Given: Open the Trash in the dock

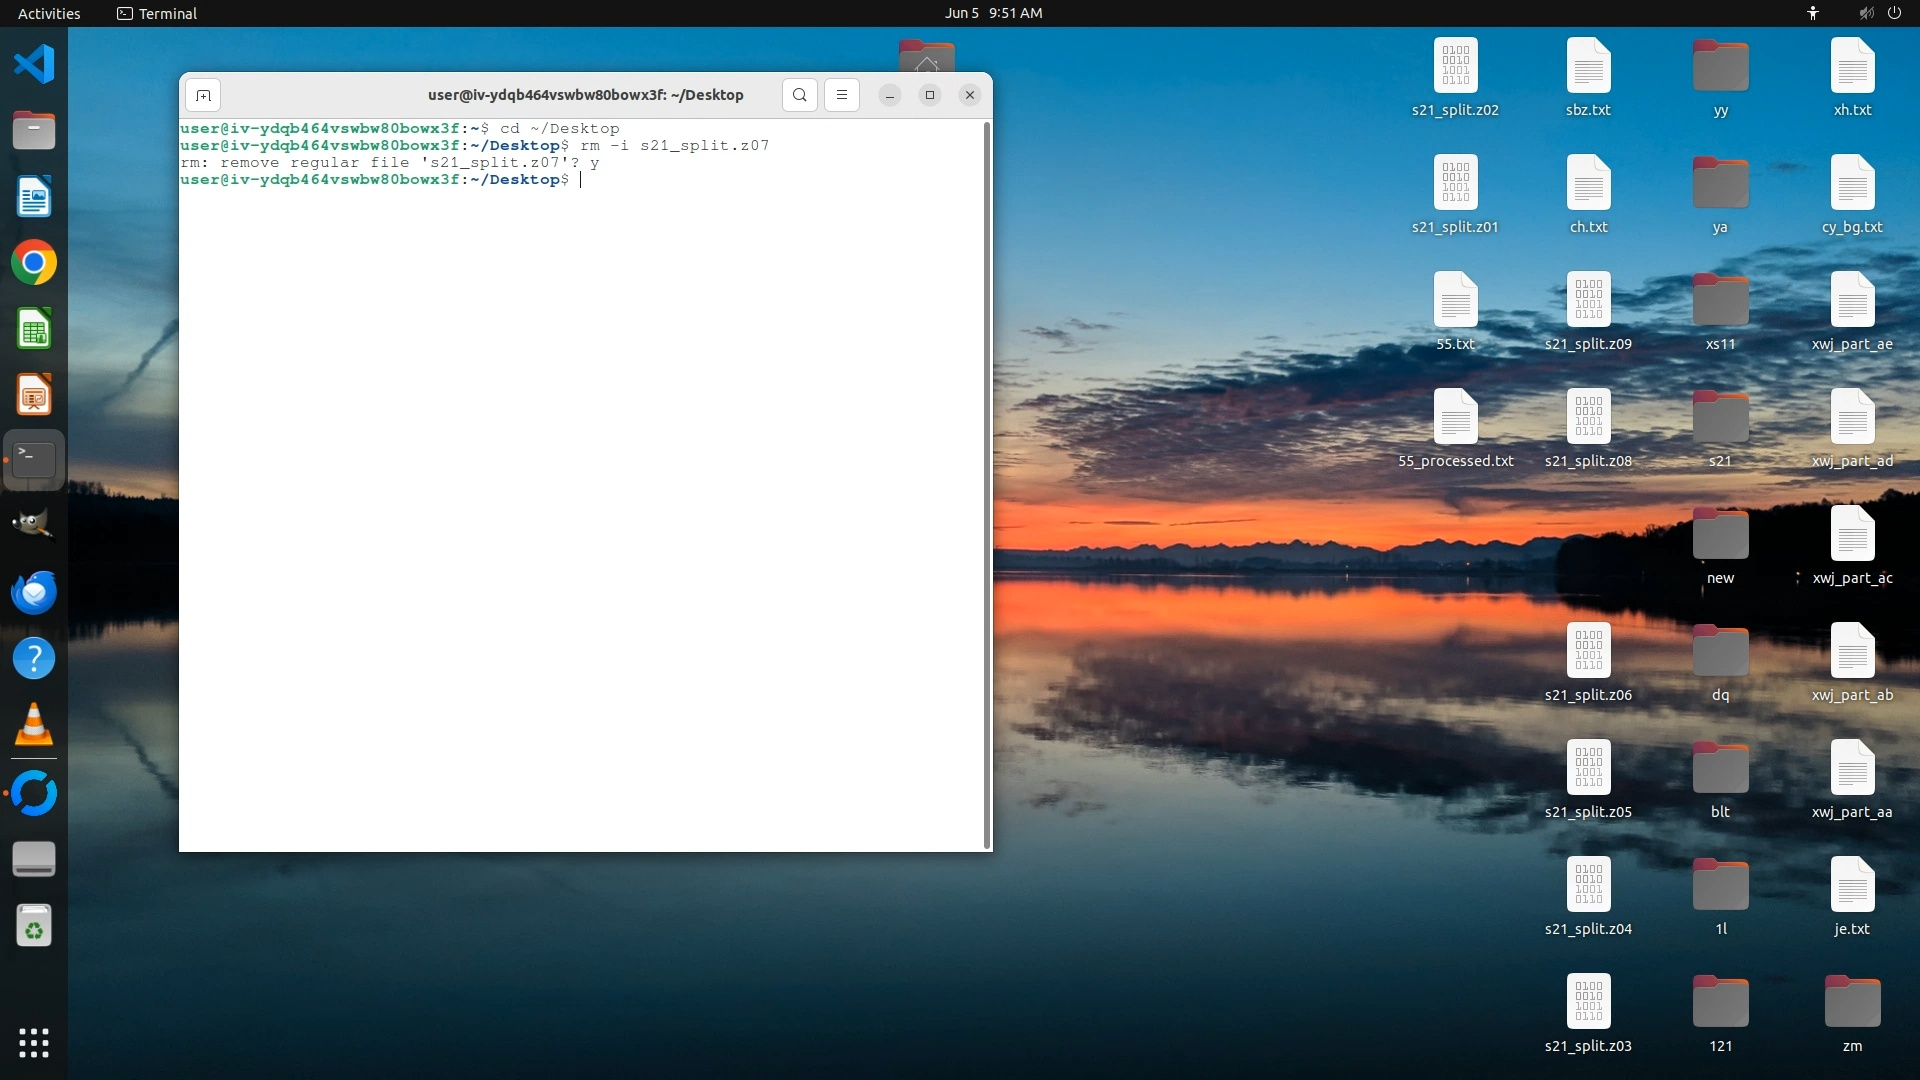Looking at the screenshot, I should (34, 926).
